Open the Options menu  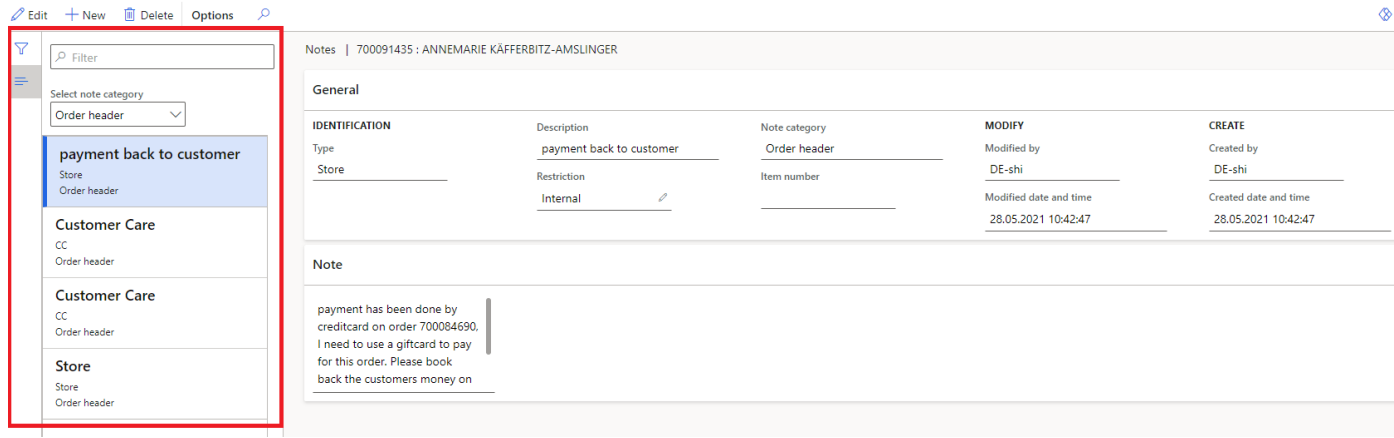pyautogui.click(x=212, y=15)
